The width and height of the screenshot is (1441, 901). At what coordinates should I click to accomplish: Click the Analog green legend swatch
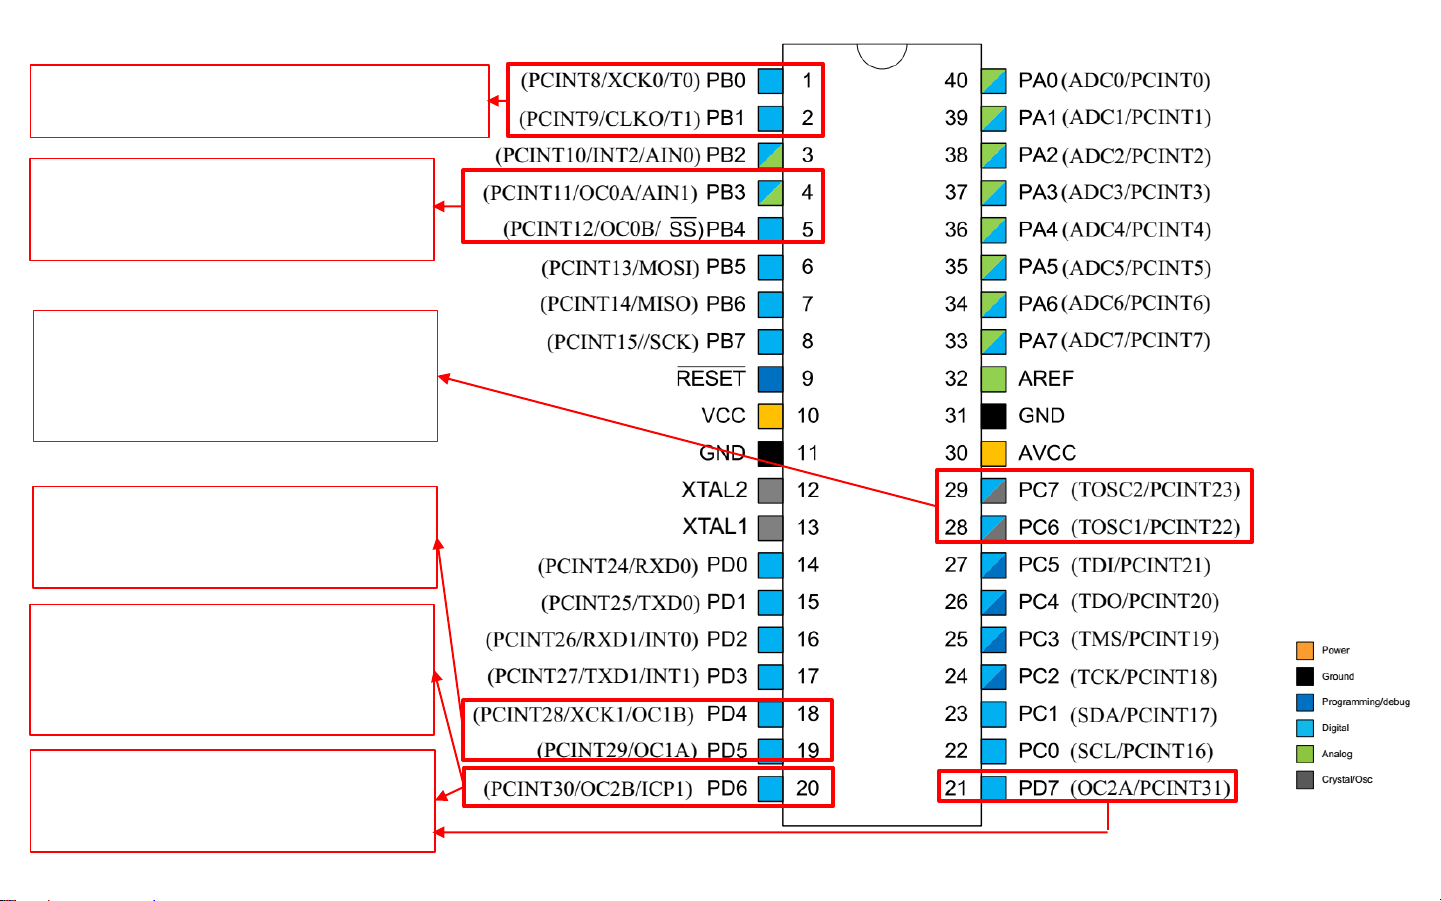click(1305, 754)
